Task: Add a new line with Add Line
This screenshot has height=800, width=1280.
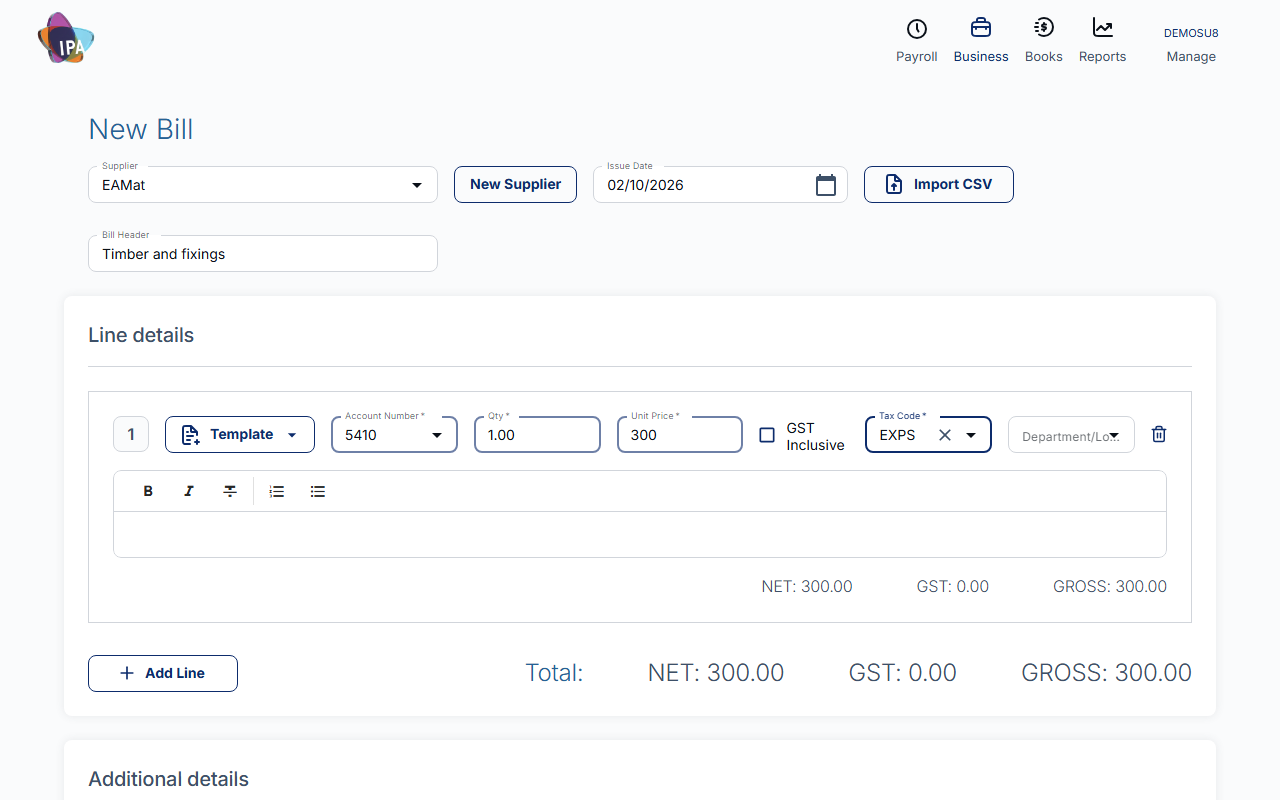Action: [163, 673]
